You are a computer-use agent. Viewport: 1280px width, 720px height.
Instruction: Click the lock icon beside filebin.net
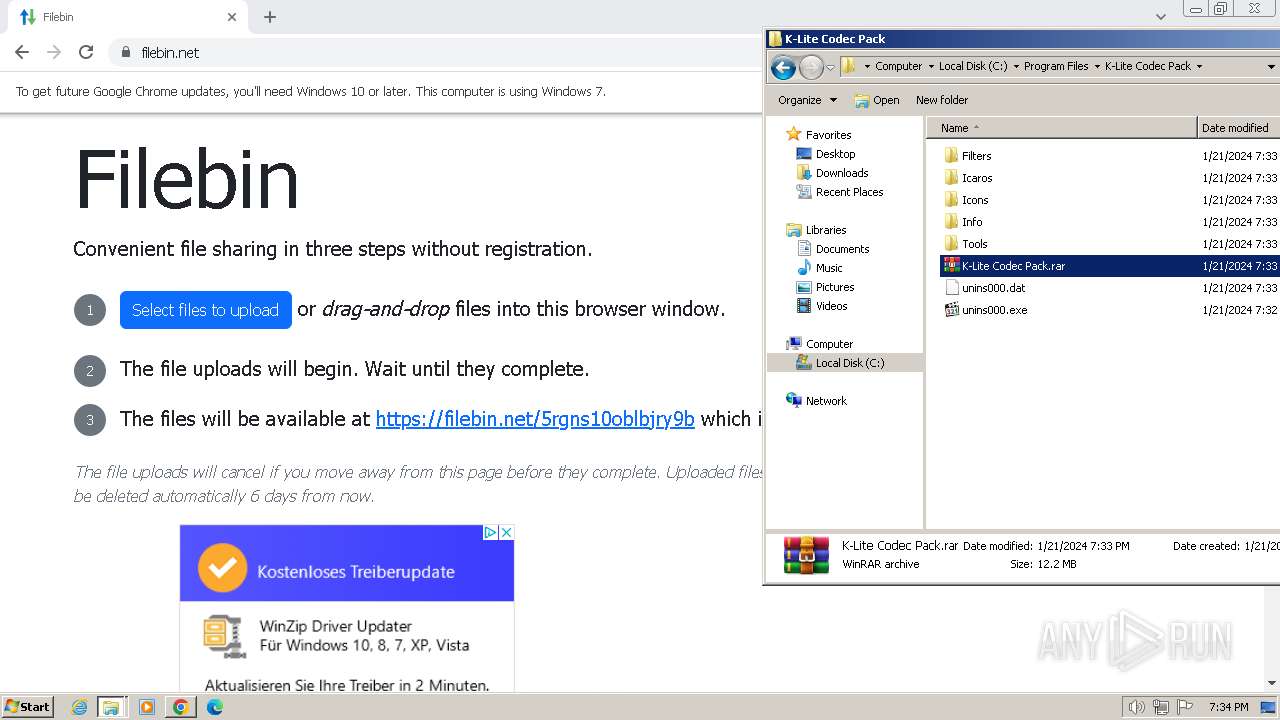pos(126,52)
